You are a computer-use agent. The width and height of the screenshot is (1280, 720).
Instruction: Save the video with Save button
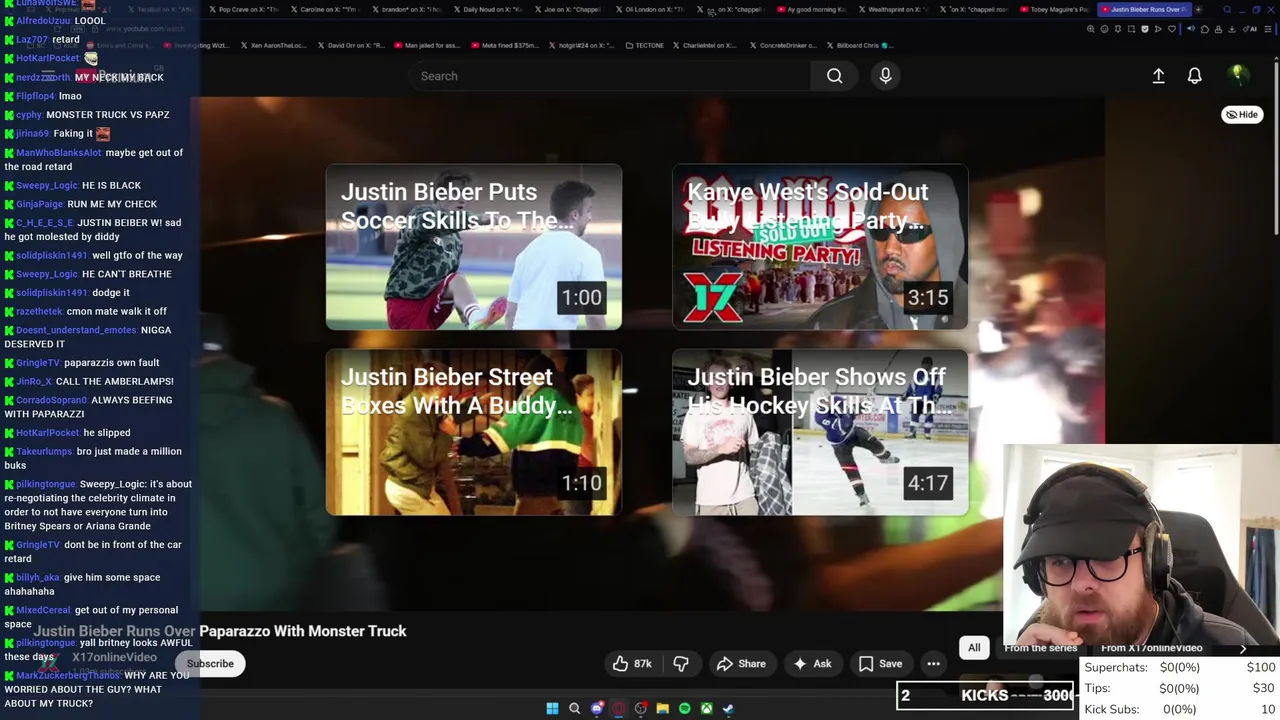(880, 663)
